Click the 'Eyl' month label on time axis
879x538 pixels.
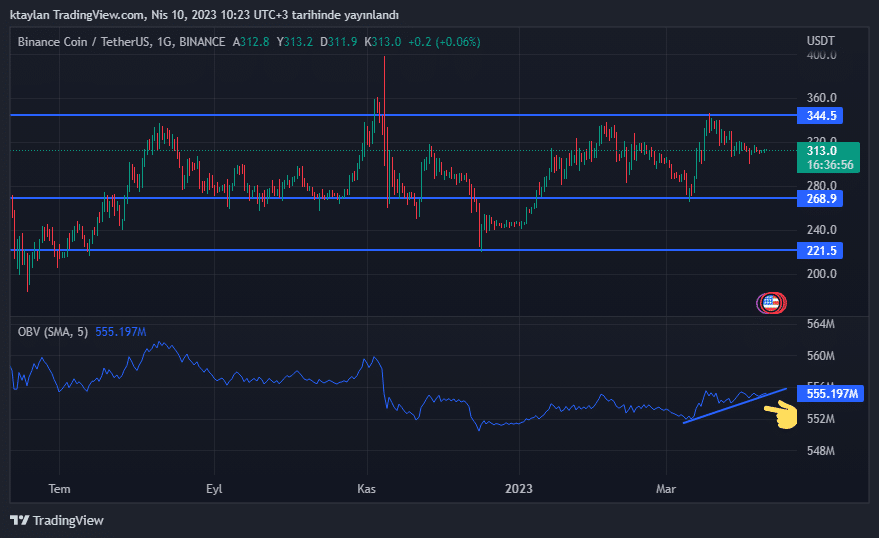[214, 489]
